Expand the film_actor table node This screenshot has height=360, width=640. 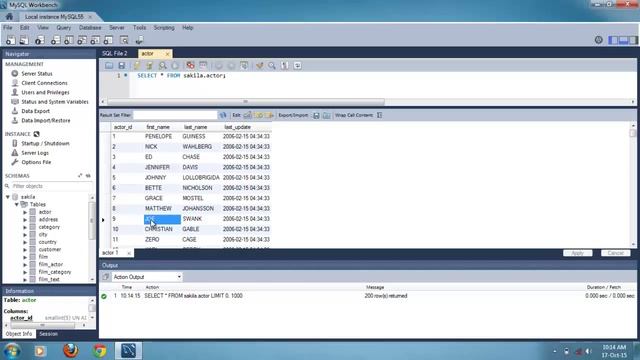pos(25,264)
